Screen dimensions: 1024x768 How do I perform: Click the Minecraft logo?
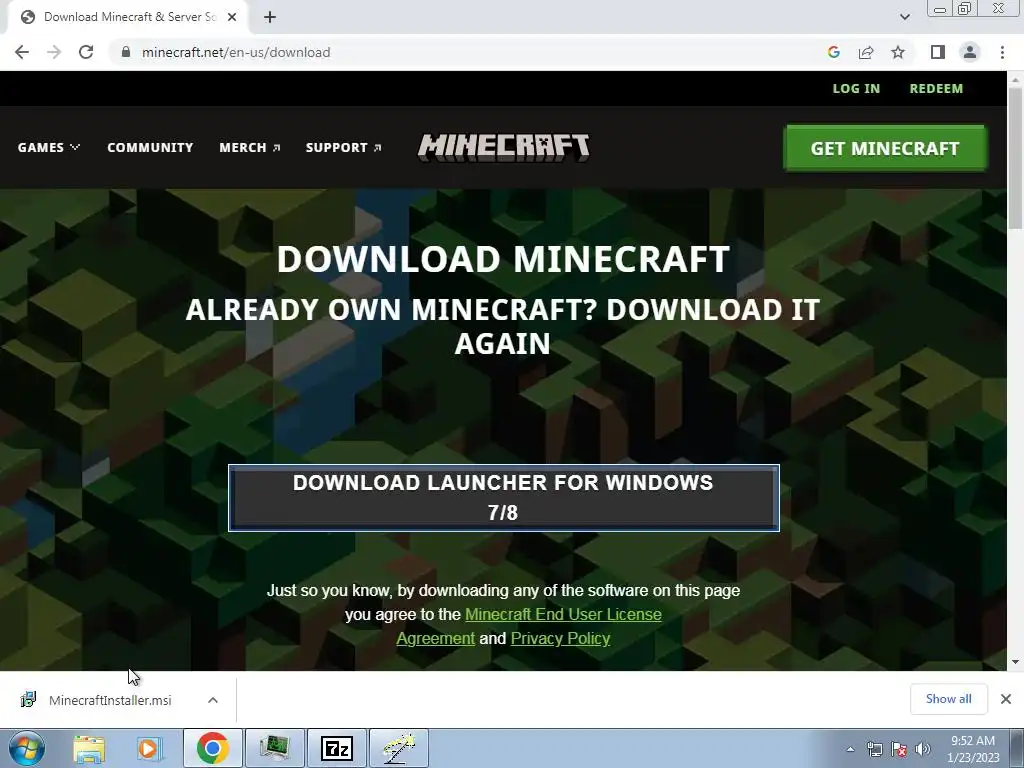click(x=504, y=148)
